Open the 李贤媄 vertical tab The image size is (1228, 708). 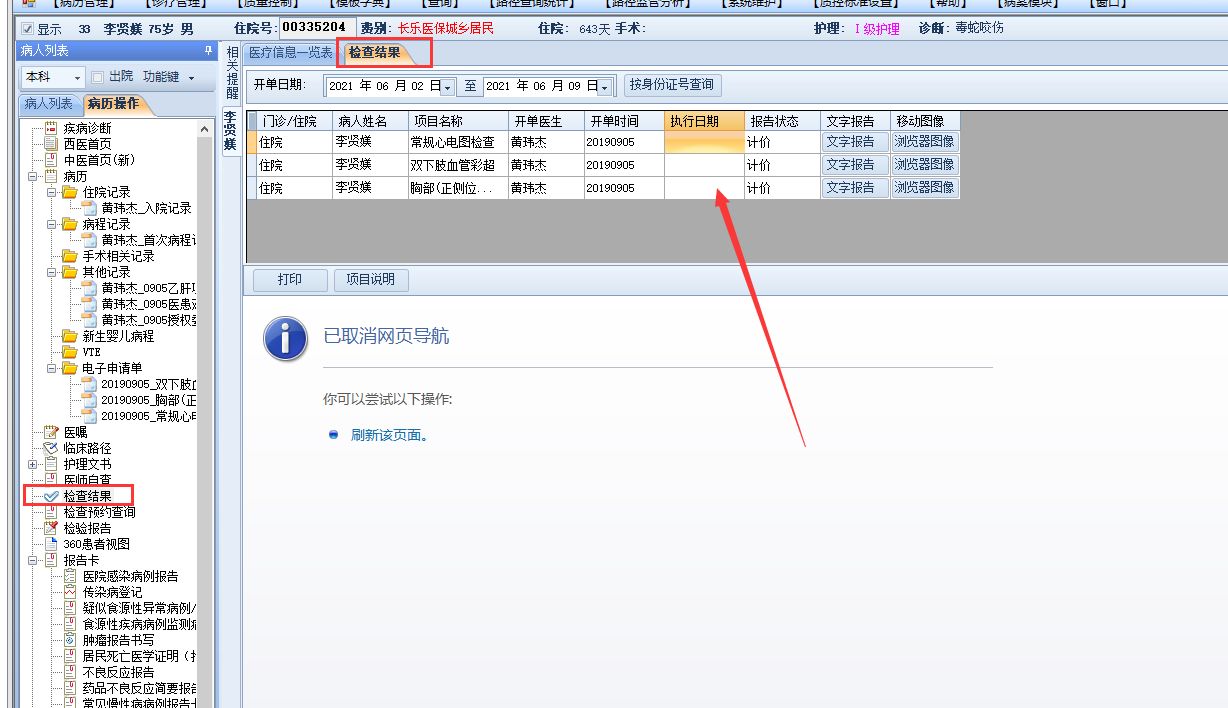click(229, 131)
